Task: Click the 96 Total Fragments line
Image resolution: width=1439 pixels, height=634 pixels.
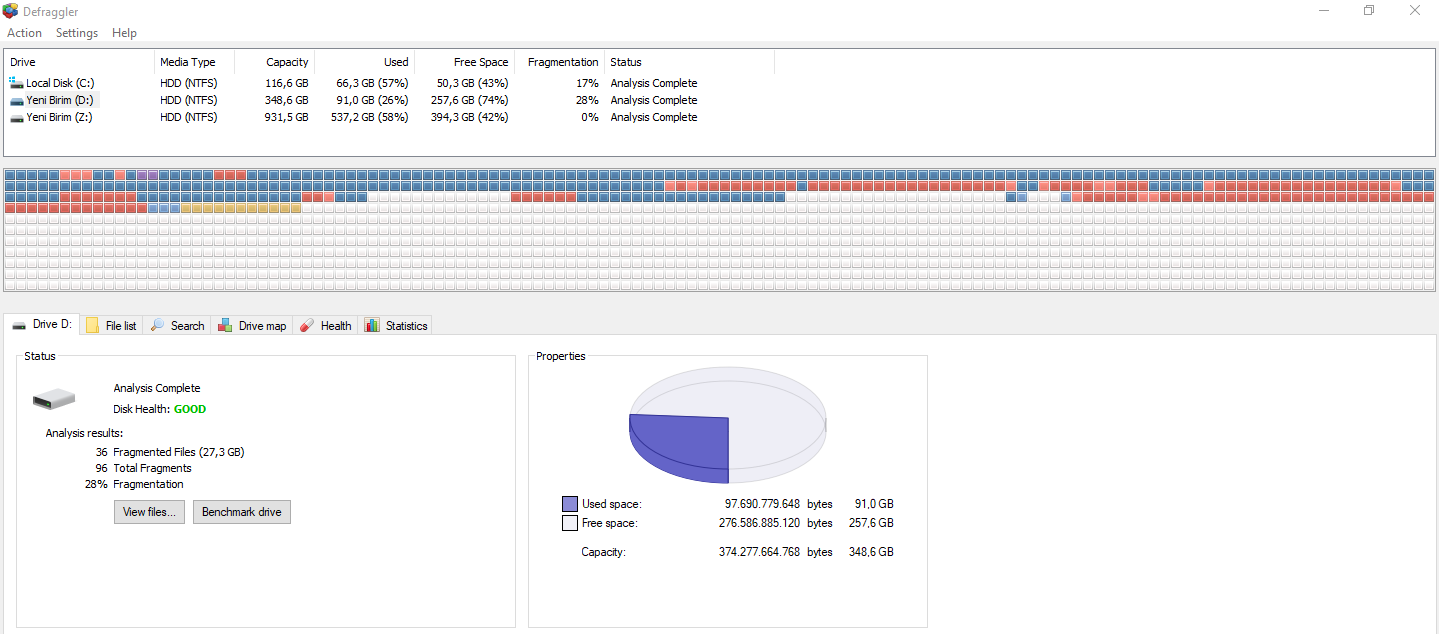Action: 143,468
